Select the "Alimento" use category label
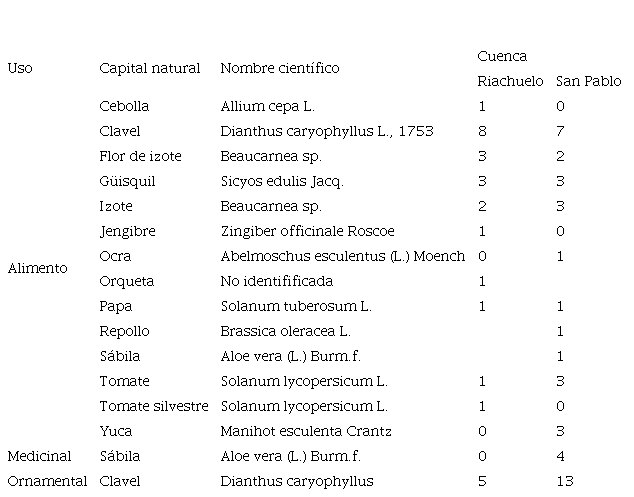 point(37,268)
